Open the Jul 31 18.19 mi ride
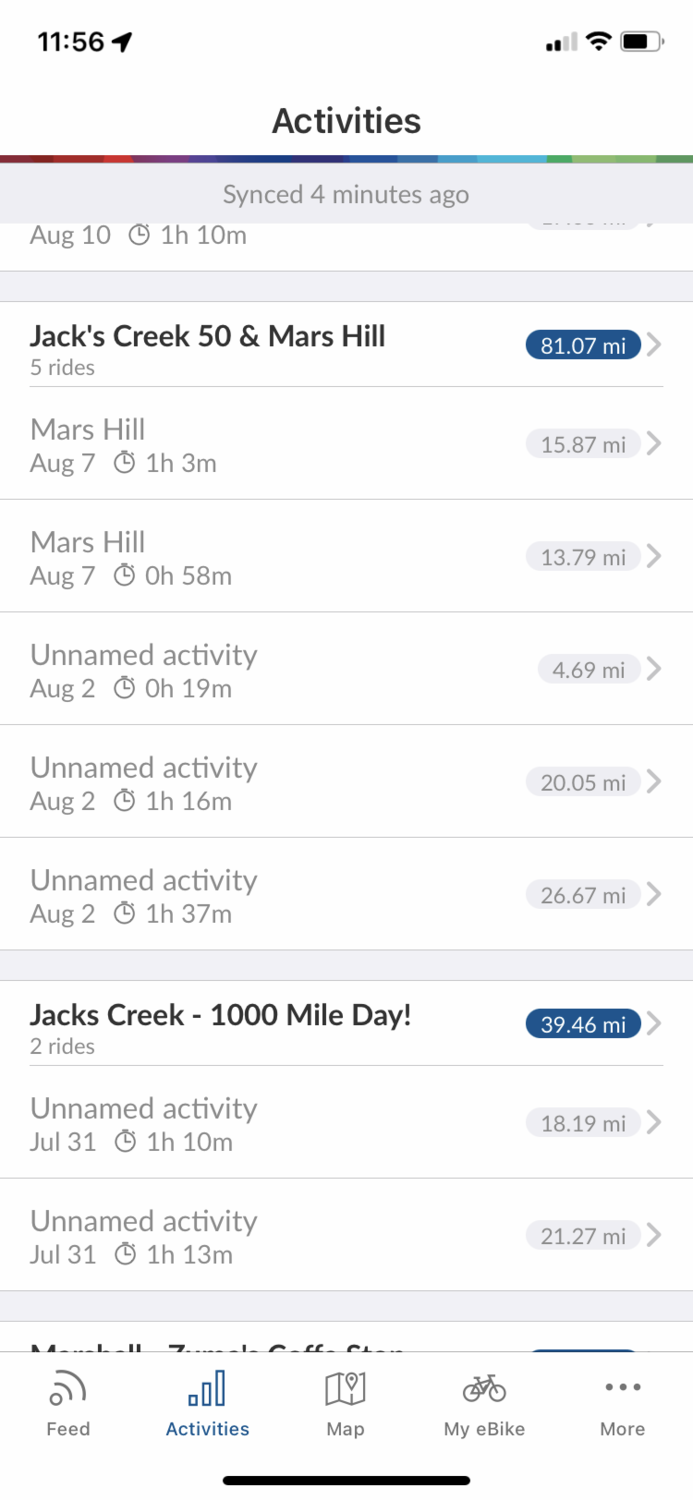This screenshot has width=693, height=1500. click(250, 1123)
